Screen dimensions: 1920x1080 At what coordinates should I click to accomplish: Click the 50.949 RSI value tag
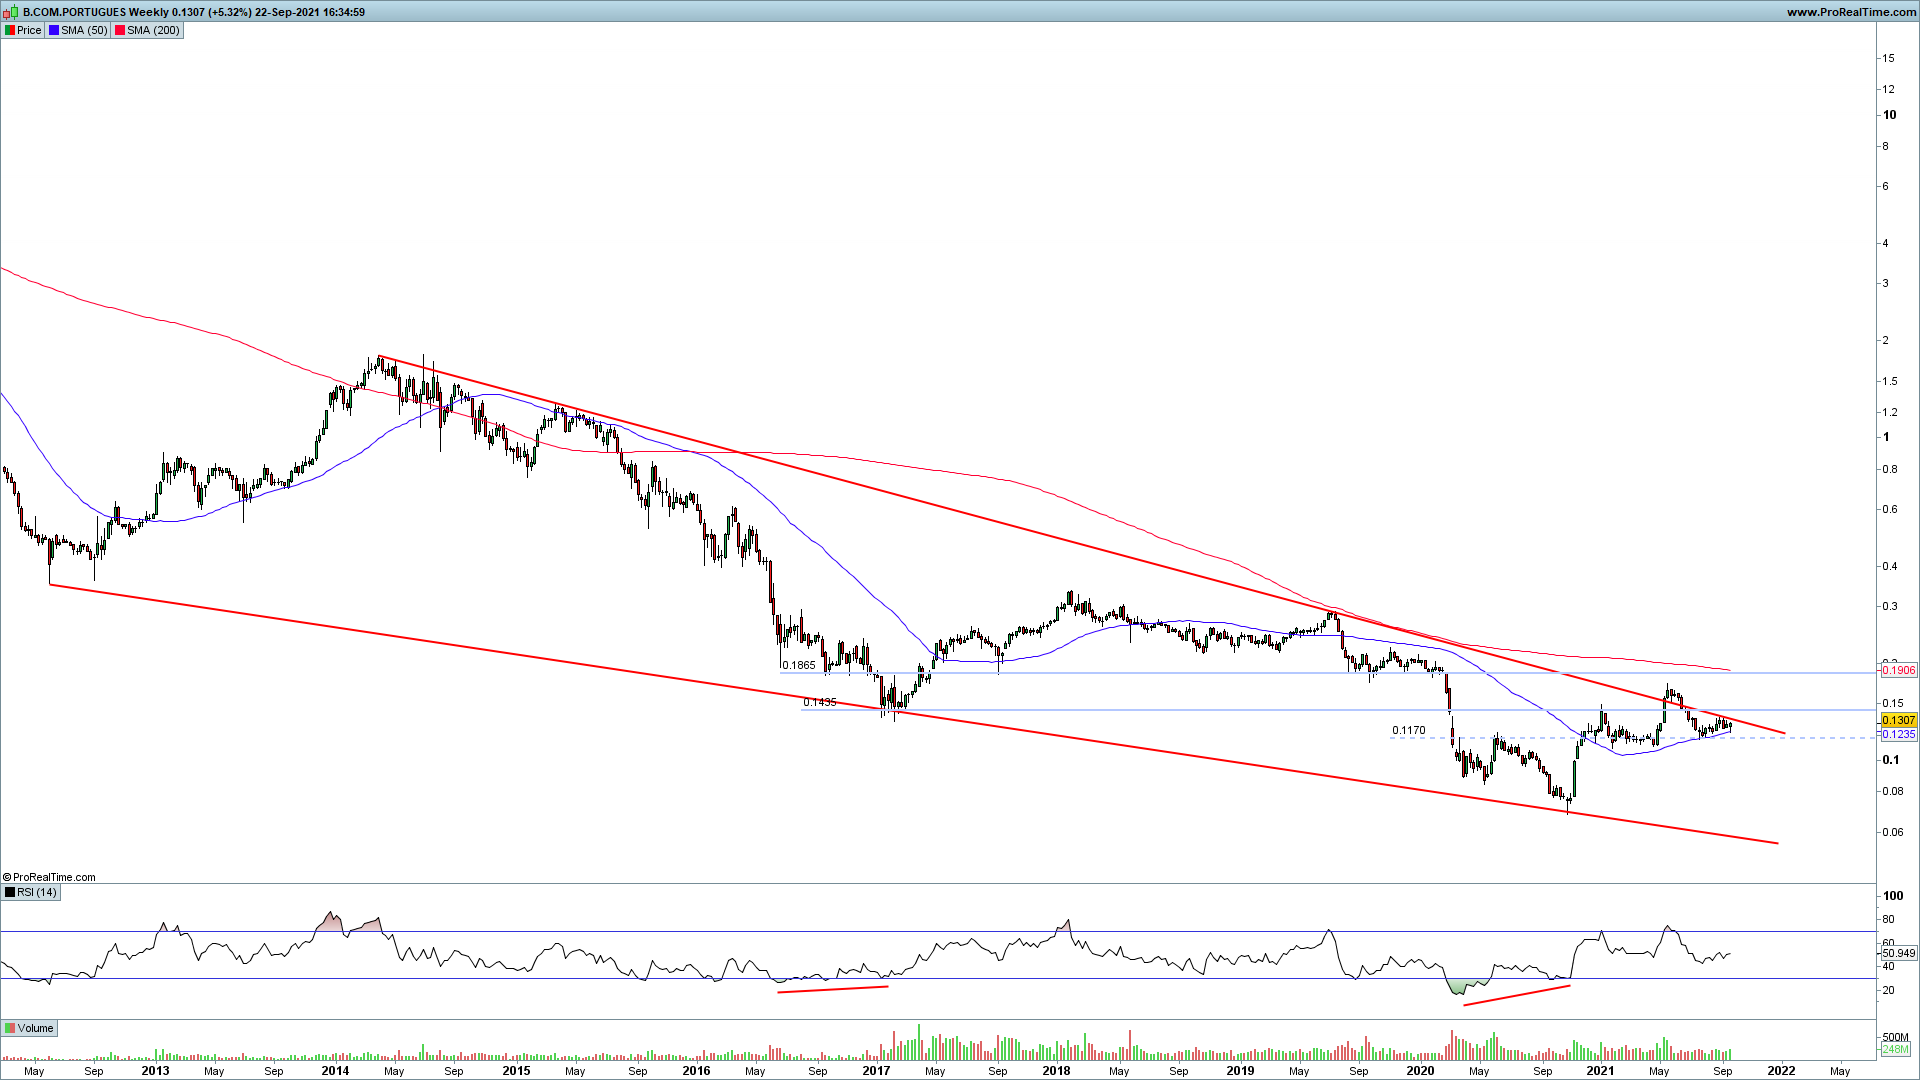[x=1898, y=953]
